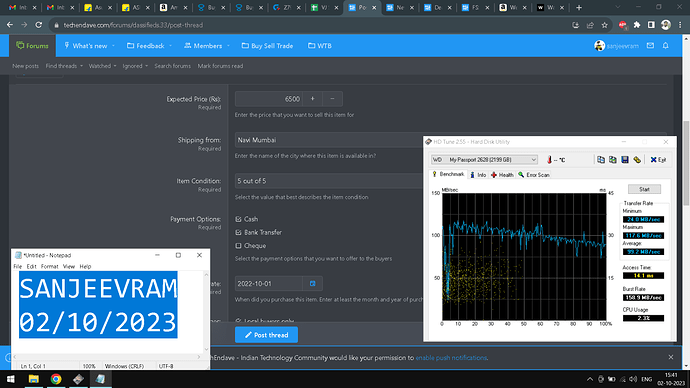Image resolution: width=690 pixels, height=388 pixels.
Task: Switch to the Benchmark tab in HD Tune
Action: (x=448, y=175)
